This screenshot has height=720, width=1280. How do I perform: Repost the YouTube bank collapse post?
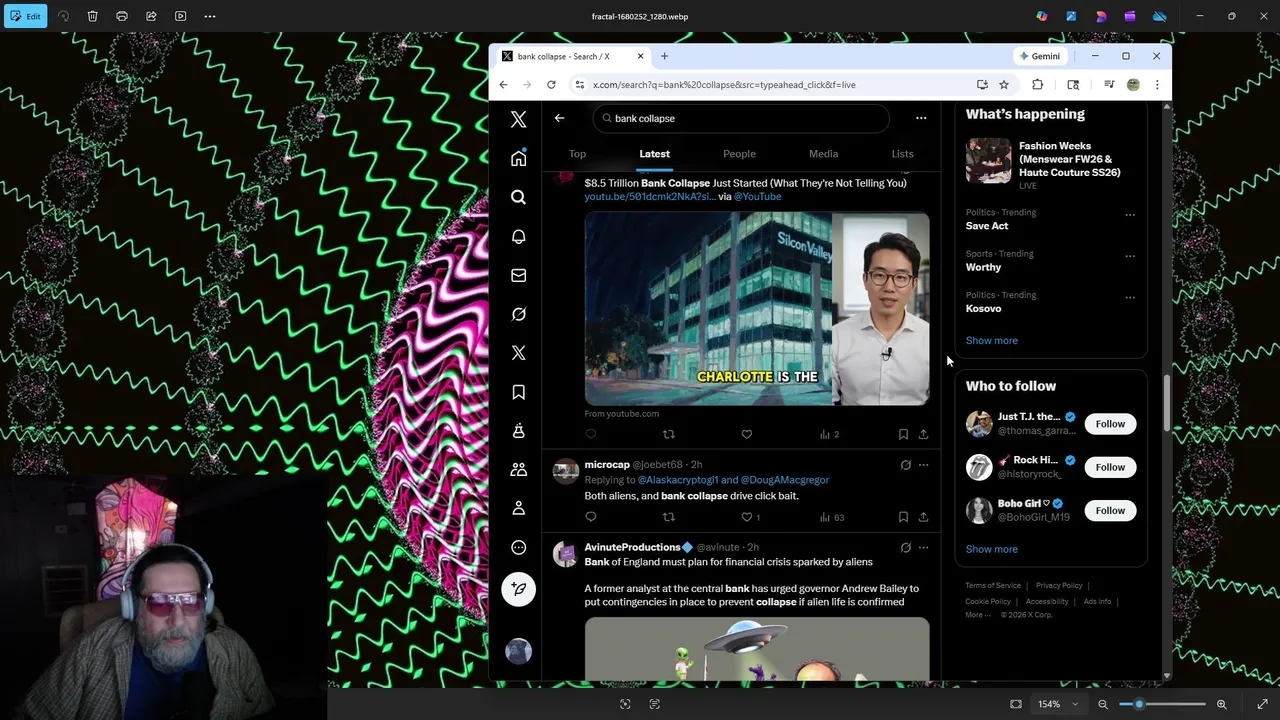(x=669, y=434)
